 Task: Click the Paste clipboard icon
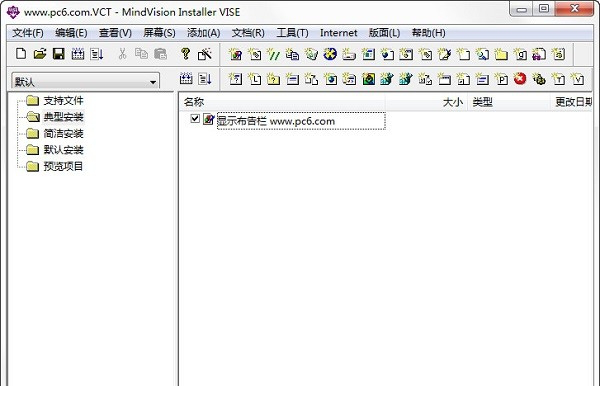click(160, 54)
